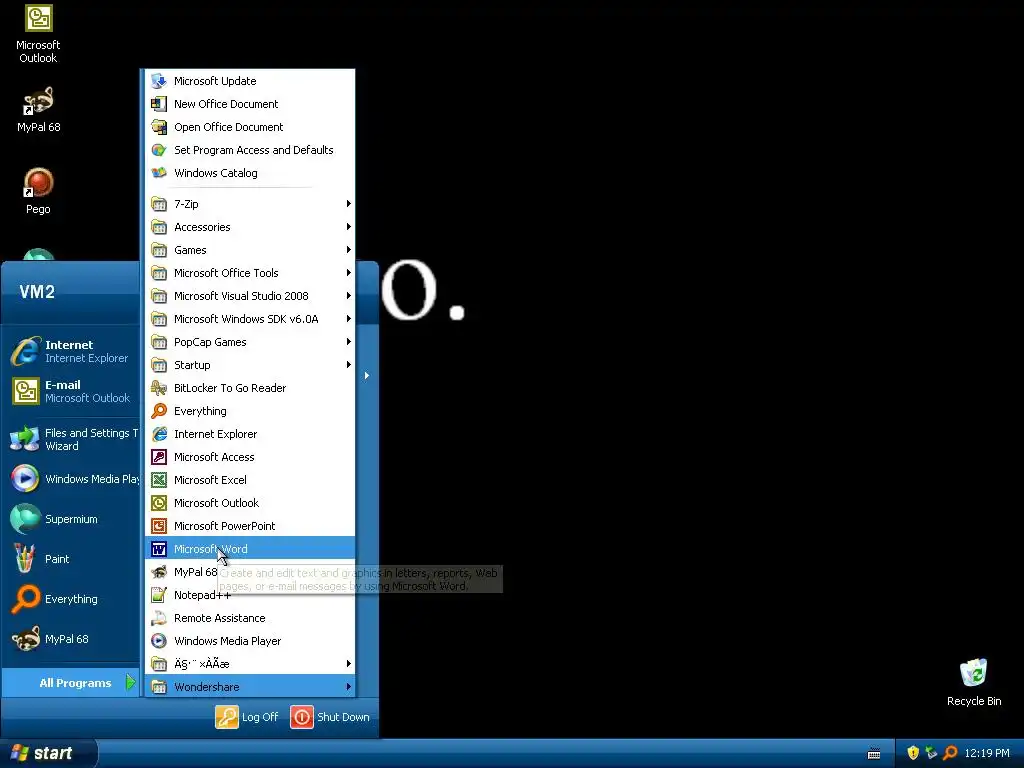1024x768 pixels.
Task: Click the VM2 user name header
Action: click(37, 291)
